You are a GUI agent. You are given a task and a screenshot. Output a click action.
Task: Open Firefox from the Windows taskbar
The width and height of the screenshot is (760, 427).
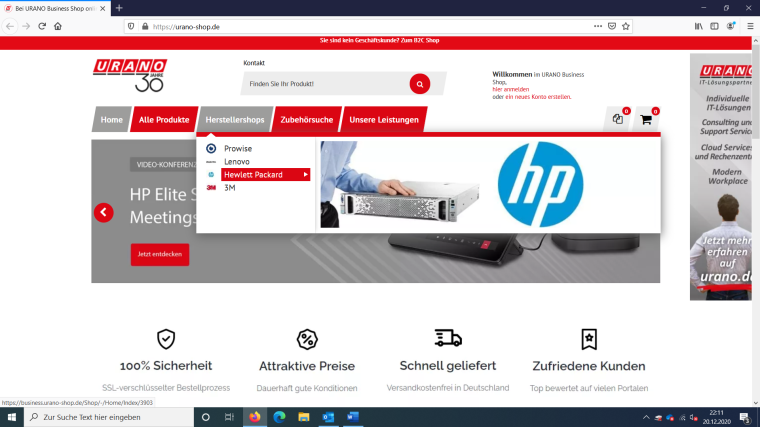click(255, 416)
